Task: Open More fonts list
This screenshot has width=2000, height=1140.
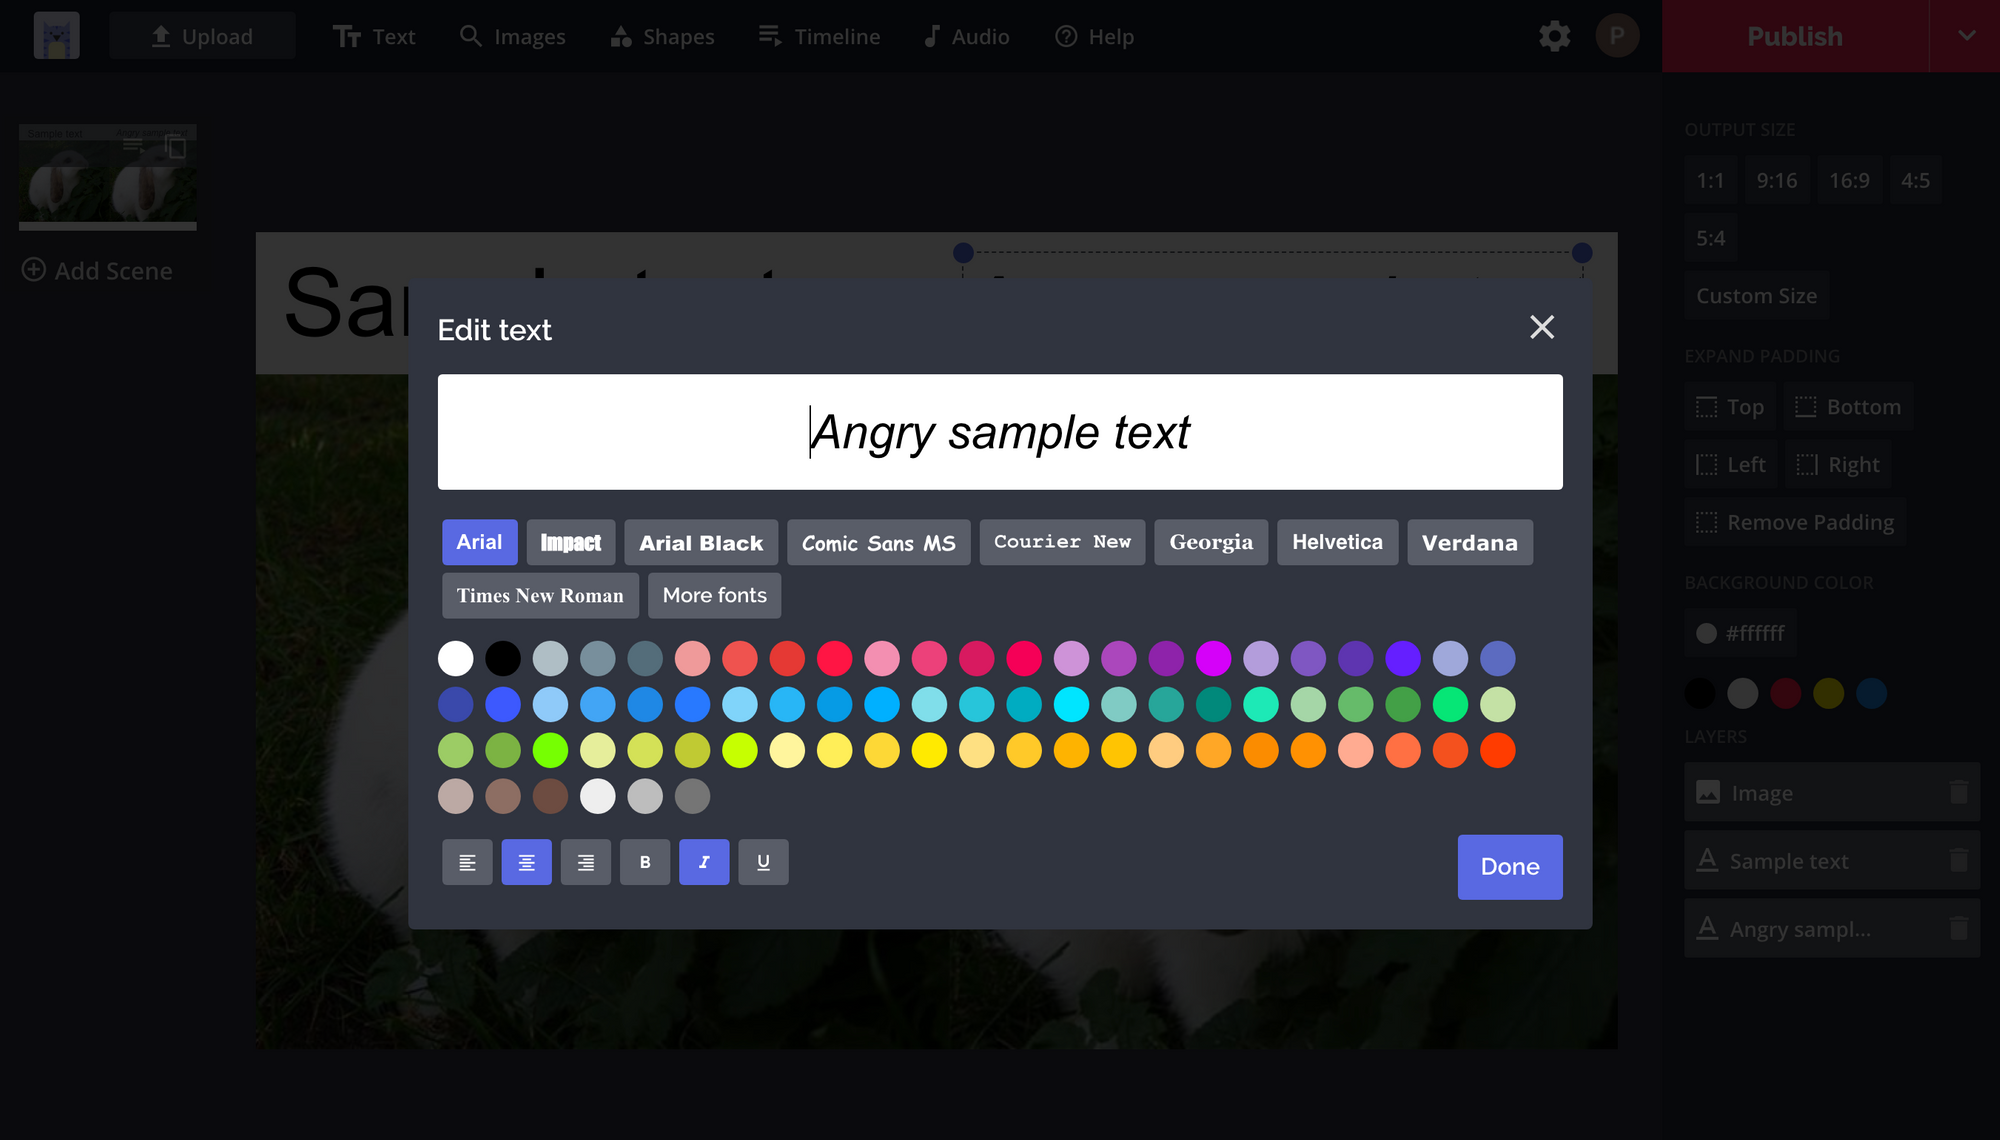Action: click(714, 595)
